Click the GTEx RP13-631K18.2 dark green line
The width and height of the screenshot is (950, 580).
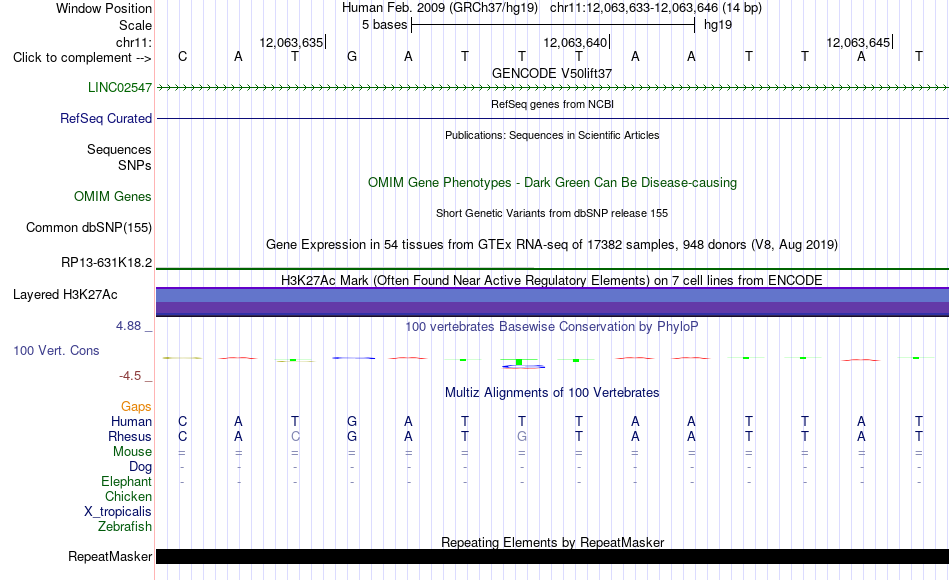tap(553, 268)
